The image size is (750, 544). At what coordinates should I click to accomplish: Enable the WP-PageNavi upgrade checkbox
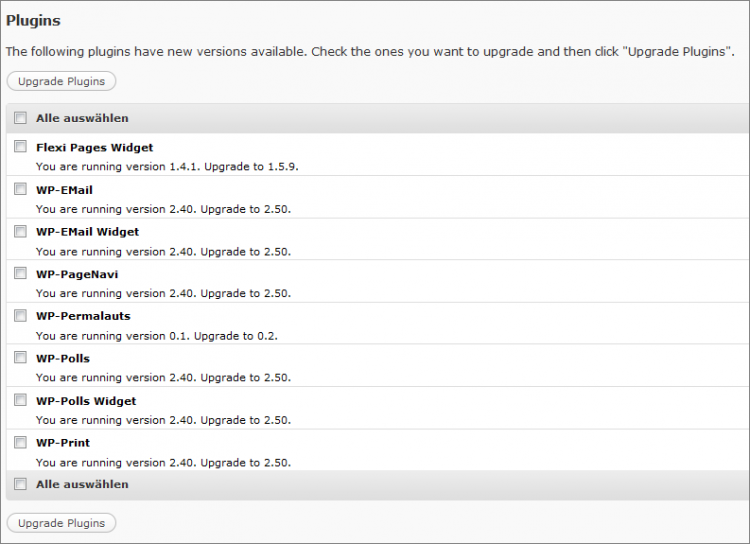(x=20, y=272)
